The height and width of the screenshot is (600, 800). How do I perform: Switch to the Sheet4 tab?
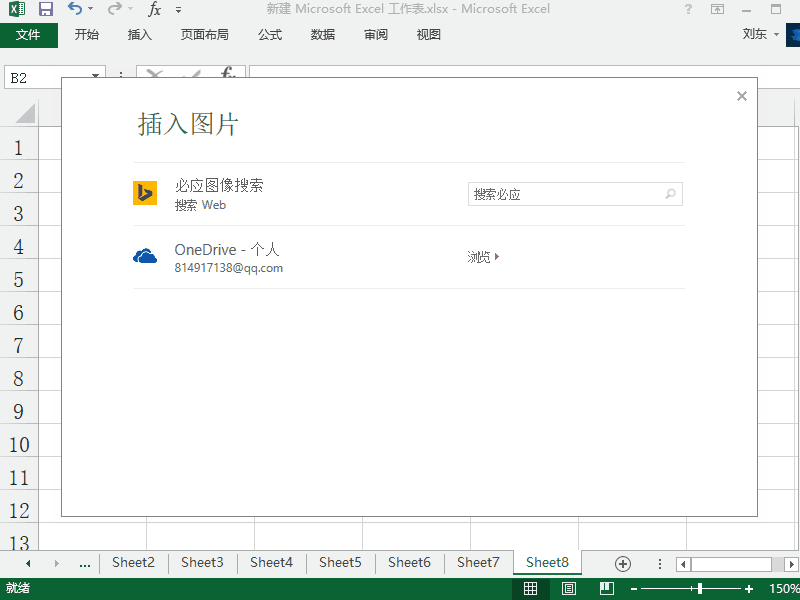[x=271, y=562]
